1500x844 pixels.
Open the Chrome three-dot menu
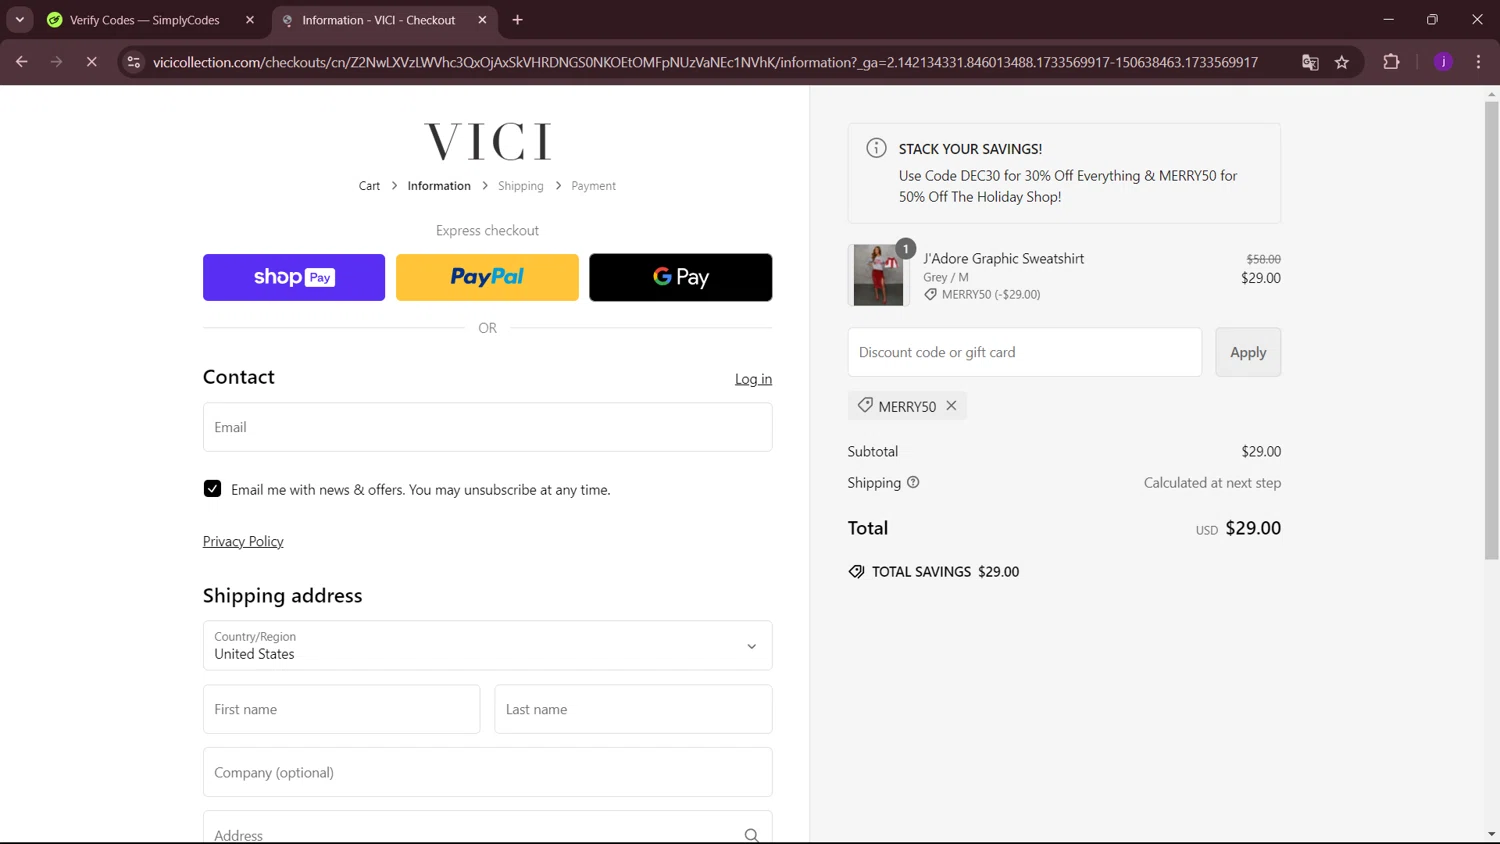click(x=1478, y=62)
